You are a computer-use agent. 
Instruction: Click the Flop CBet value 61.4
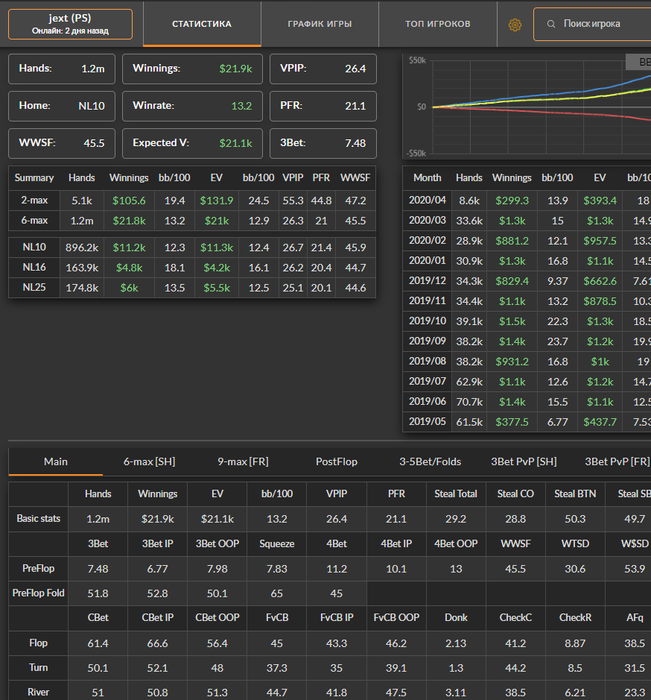(x=98, y=643)
